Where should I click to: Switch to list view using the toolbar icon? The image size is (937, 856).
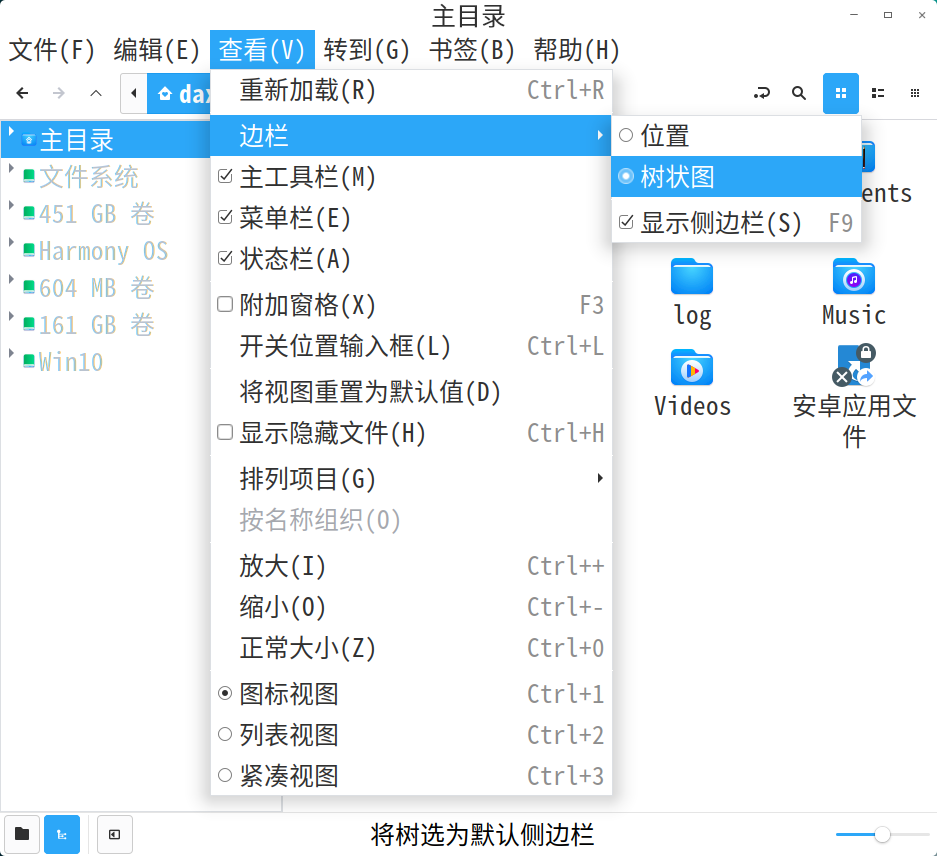pyautogui.click(x=877, y=93)
